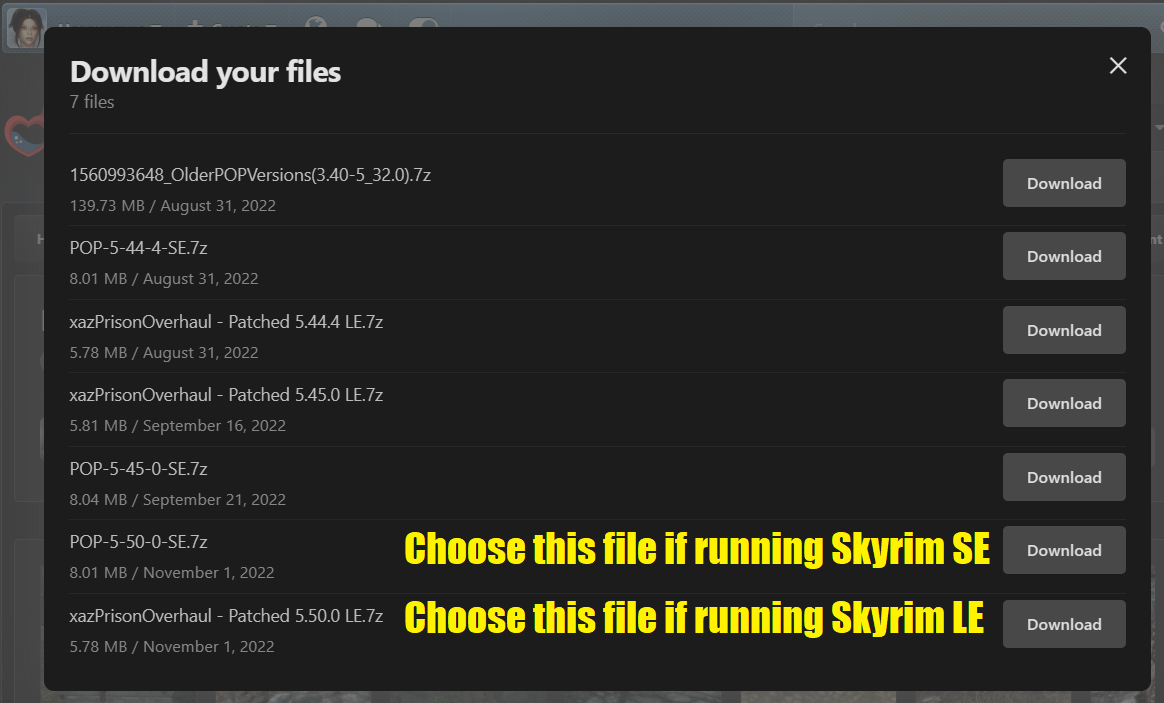This screenshot has width=1164, height=703.
Task: Select the file name POP-5-45-0-SE.7z
Action: coord(138,469)
